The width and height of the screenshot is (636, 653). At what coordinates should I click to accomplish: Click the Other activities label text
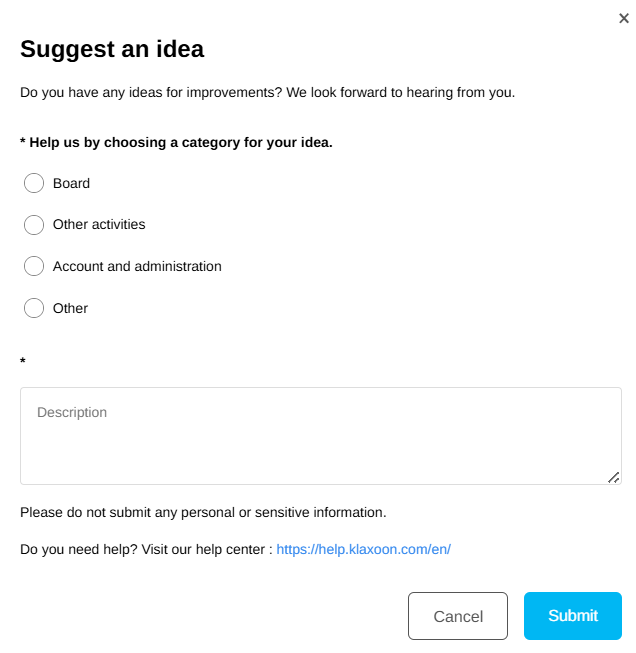pyautogui.click(x=99, y=224)
